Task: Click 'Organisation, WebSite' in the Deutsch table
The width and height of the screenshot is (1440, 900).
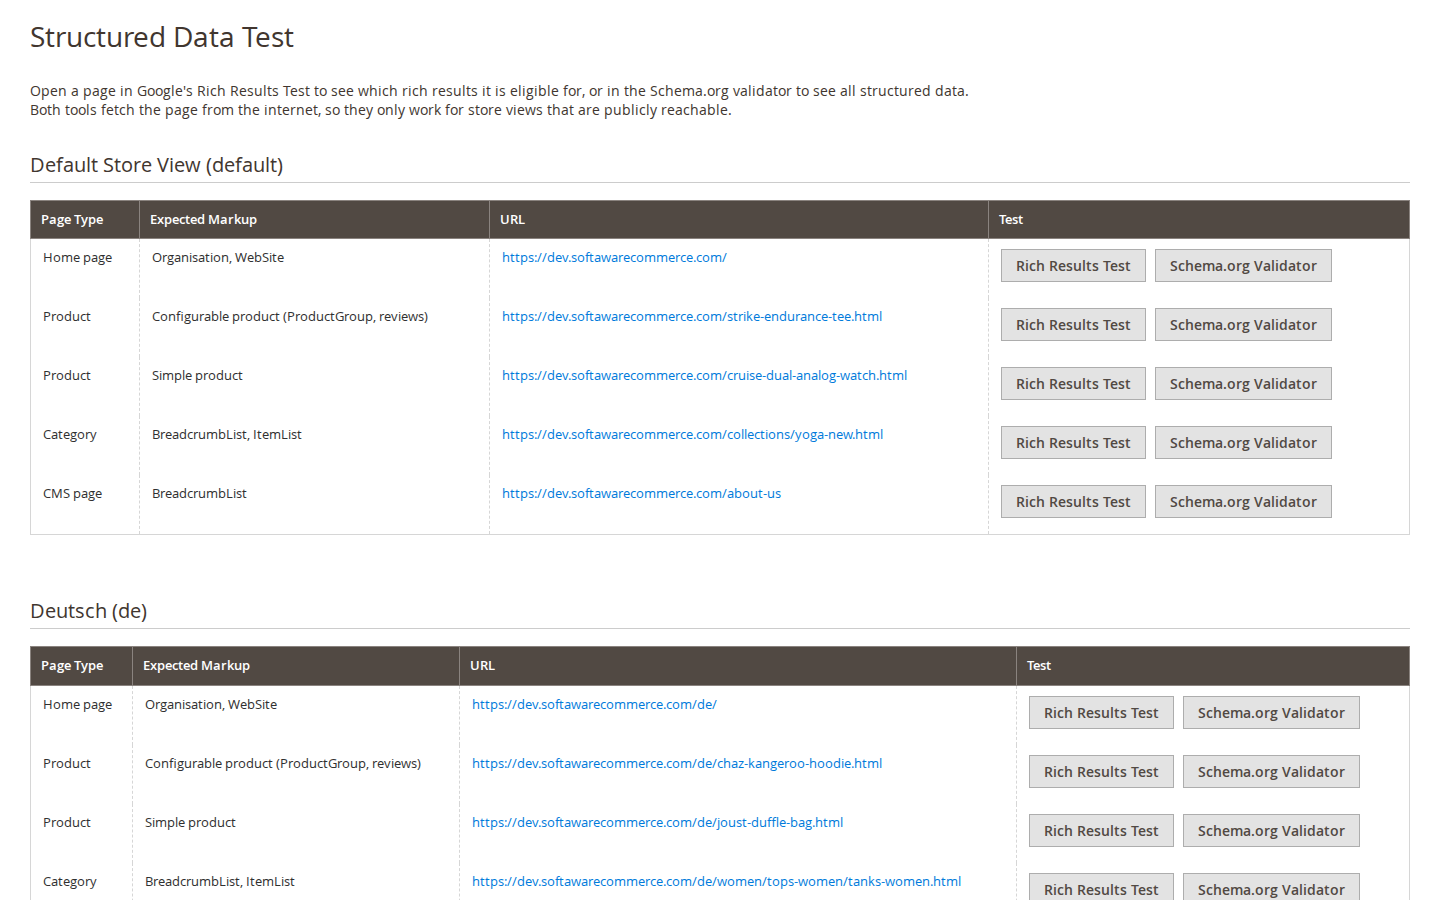Action: point(211,705)
